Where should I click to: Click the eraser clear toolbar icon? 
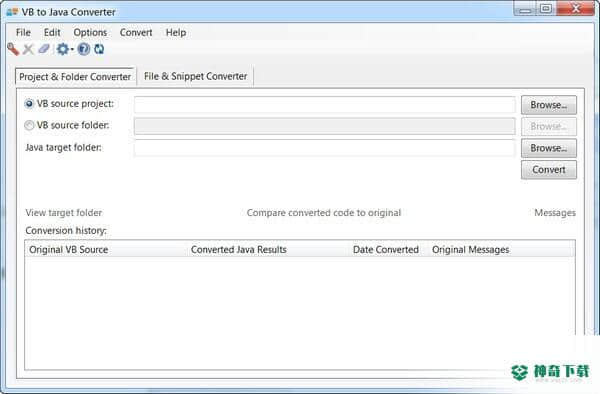44,49
